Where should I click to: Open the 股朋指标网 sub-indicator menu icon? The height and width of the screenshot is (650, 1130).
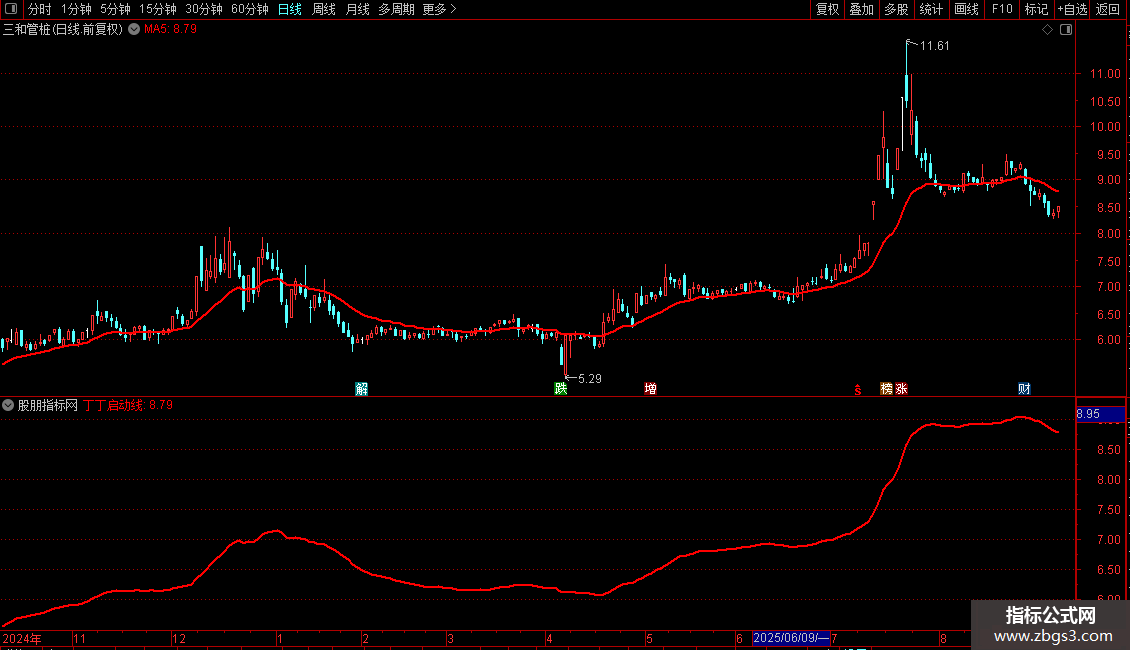point(8,406)
